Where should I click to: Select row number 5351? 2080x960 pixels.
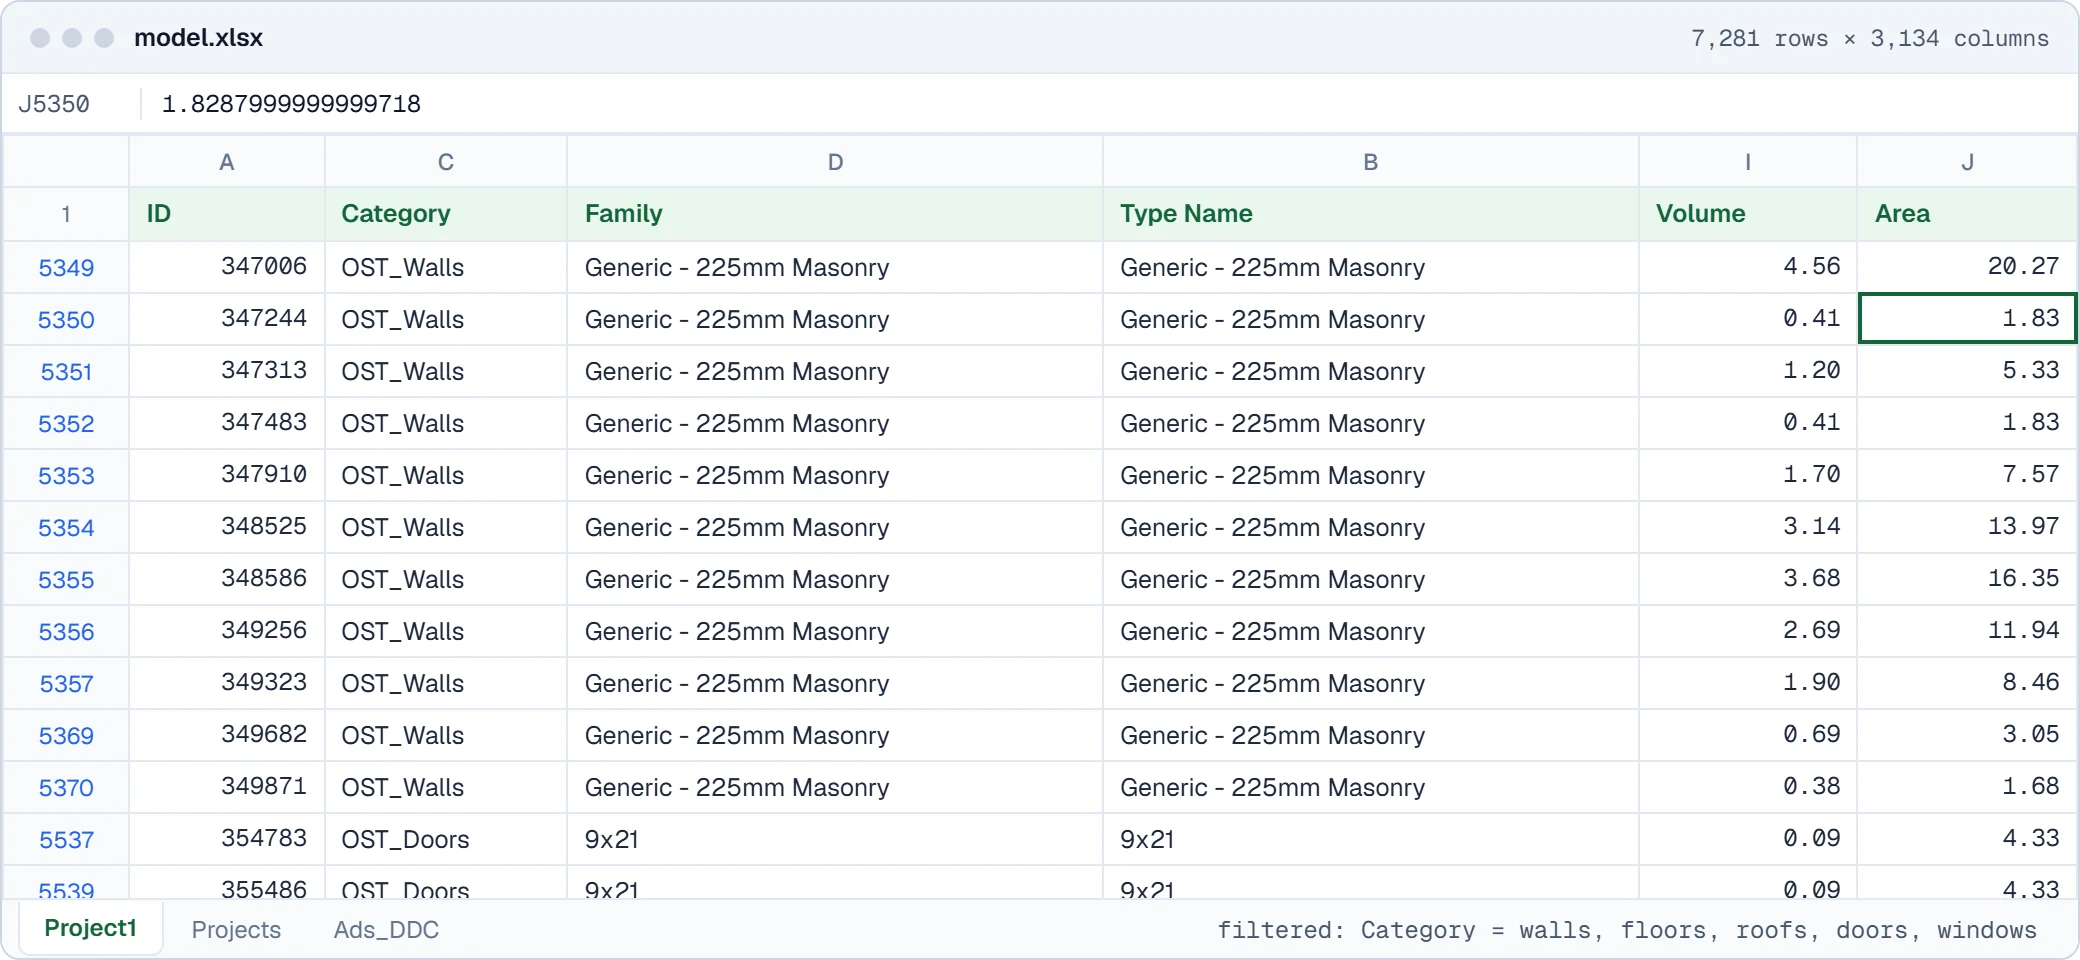(66, 372)
